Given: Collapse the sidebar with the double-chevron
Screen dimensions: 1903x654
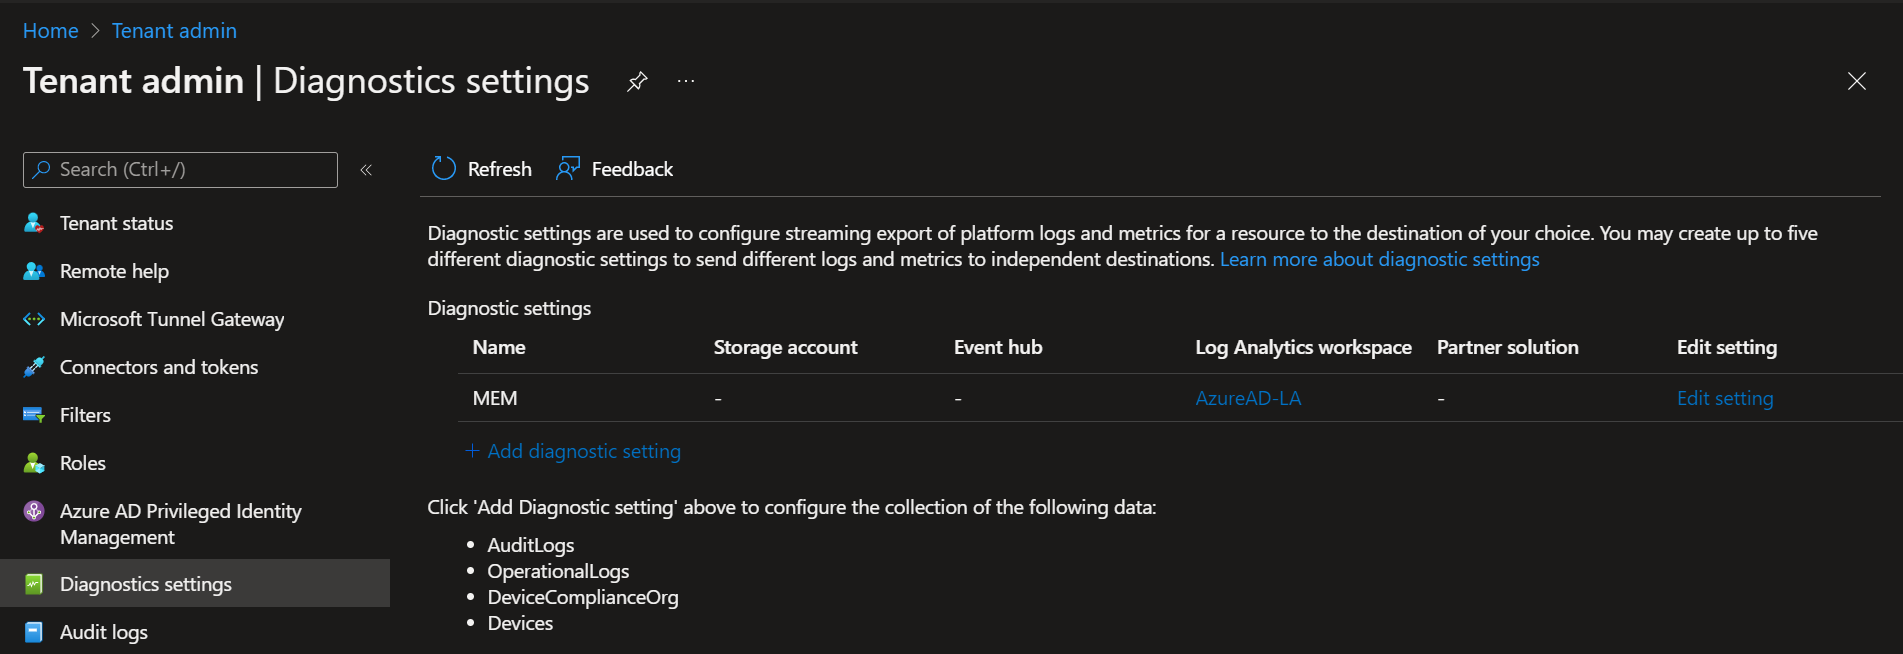Looking at the screenshot, I should click(366, 170).
